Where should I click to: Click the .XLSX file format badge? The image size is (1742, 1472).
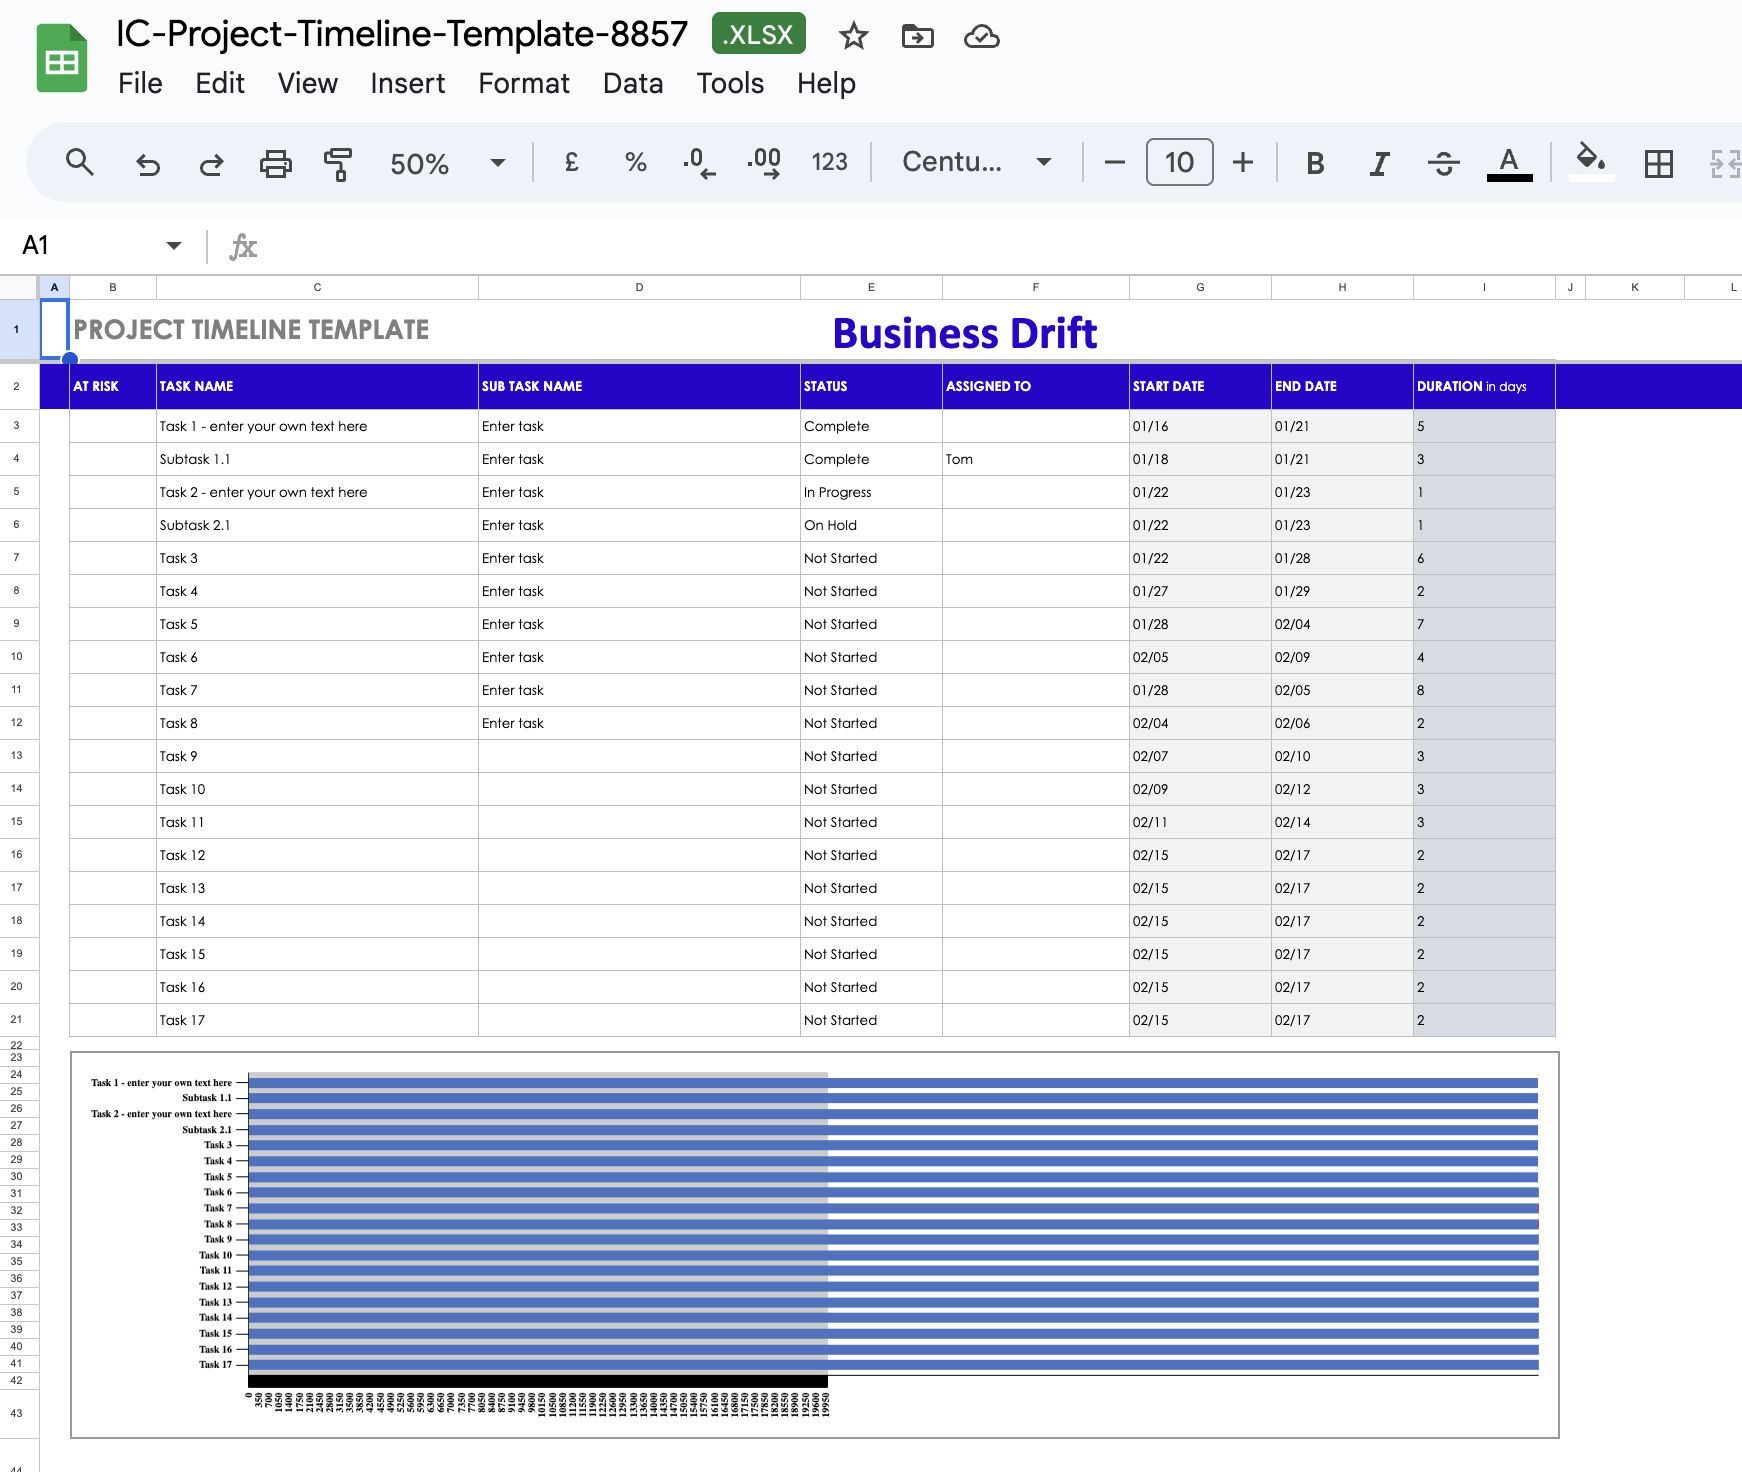[759, 34]
